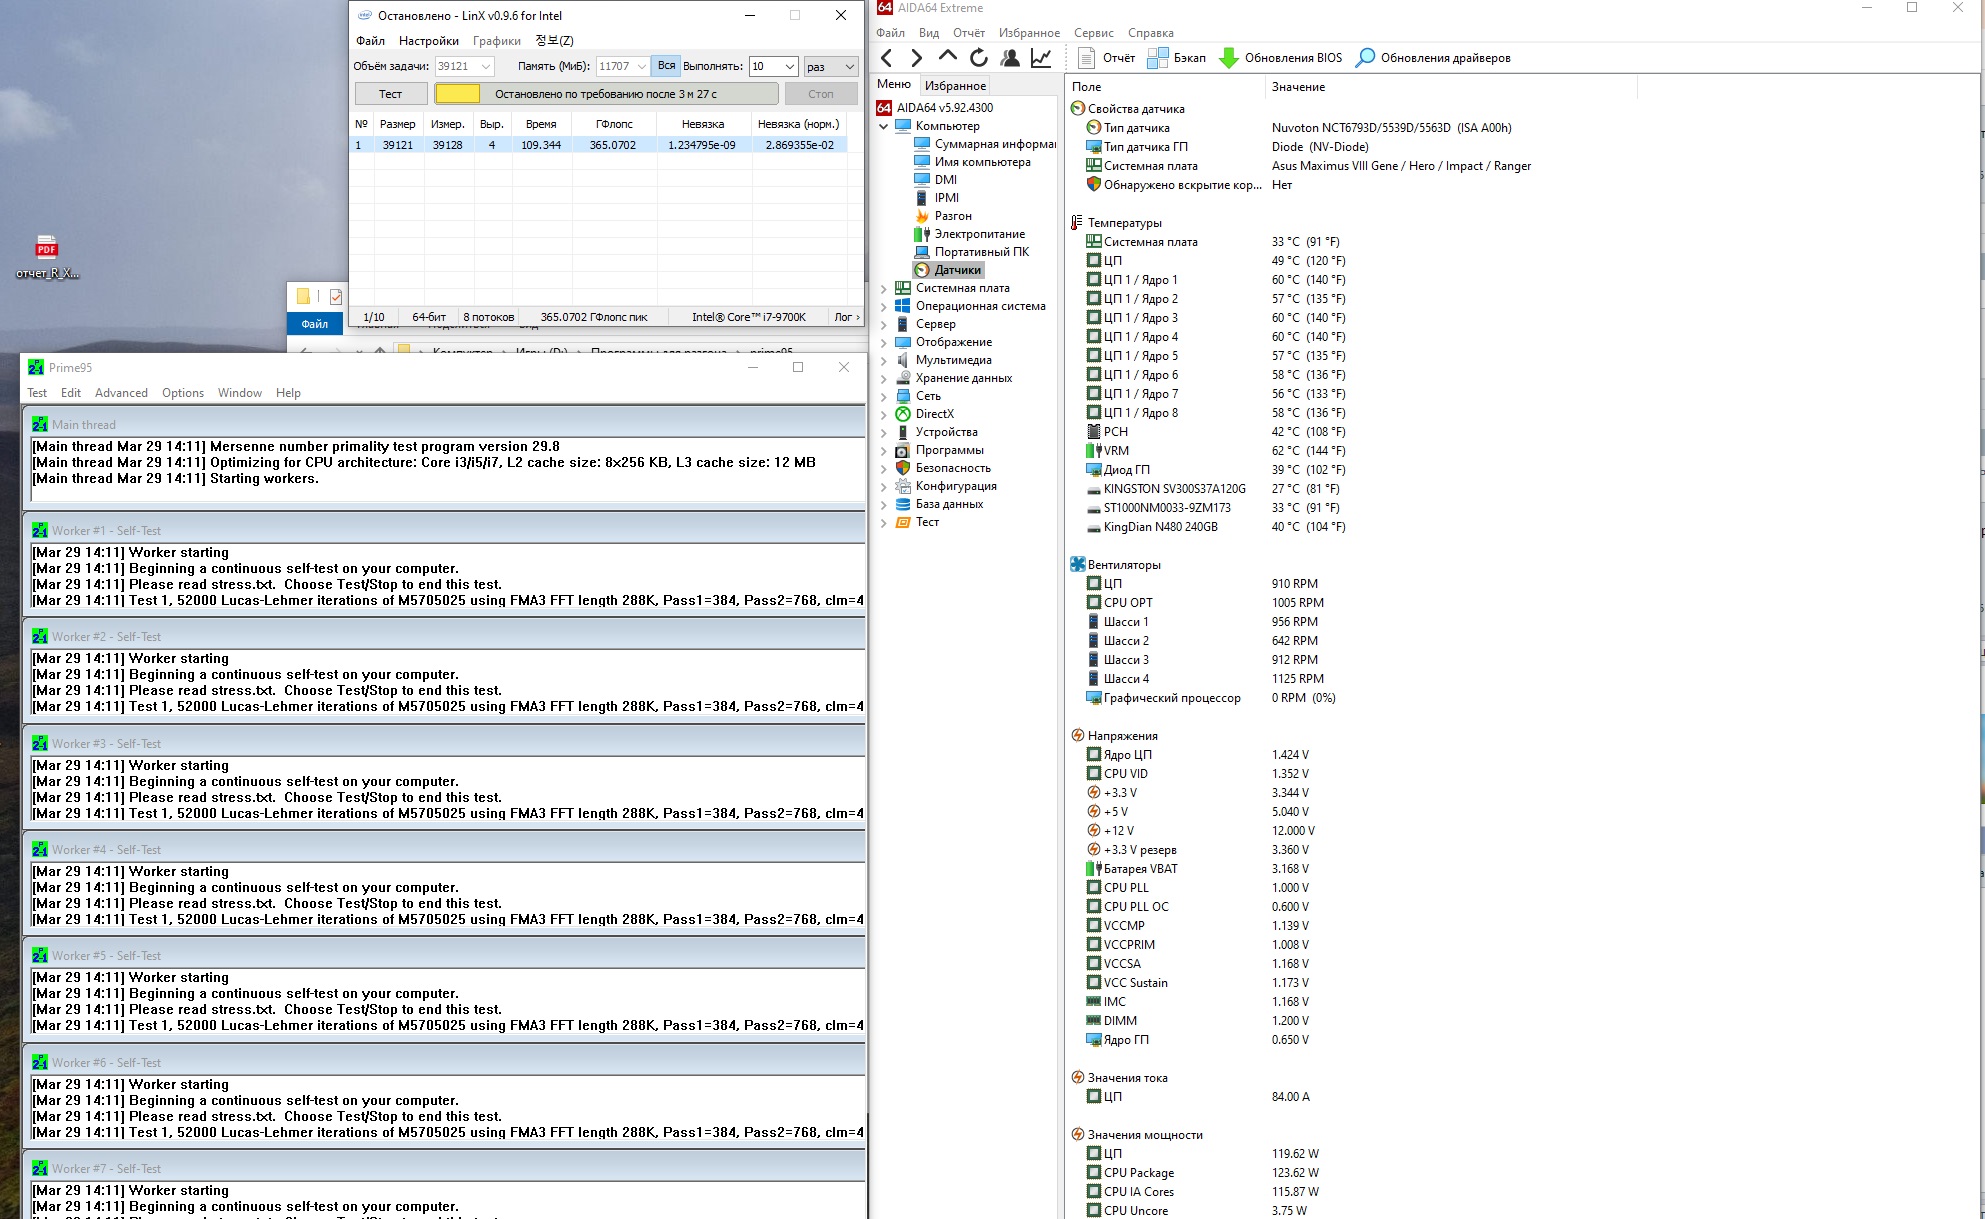Open the user feedback person icon
Viewport: 1985px width, 1219px height.
point(1010,58)
